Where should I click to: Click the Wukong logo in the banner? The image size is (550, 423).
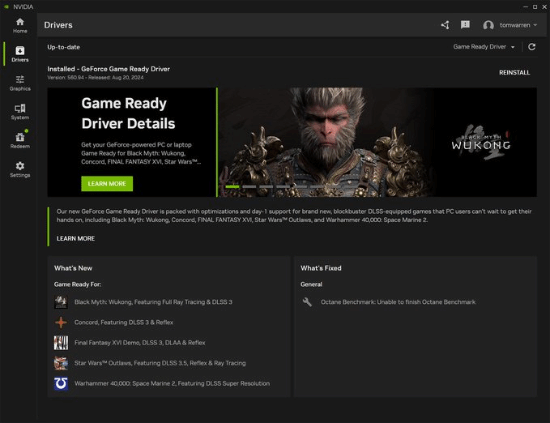[x=481, y=142]
